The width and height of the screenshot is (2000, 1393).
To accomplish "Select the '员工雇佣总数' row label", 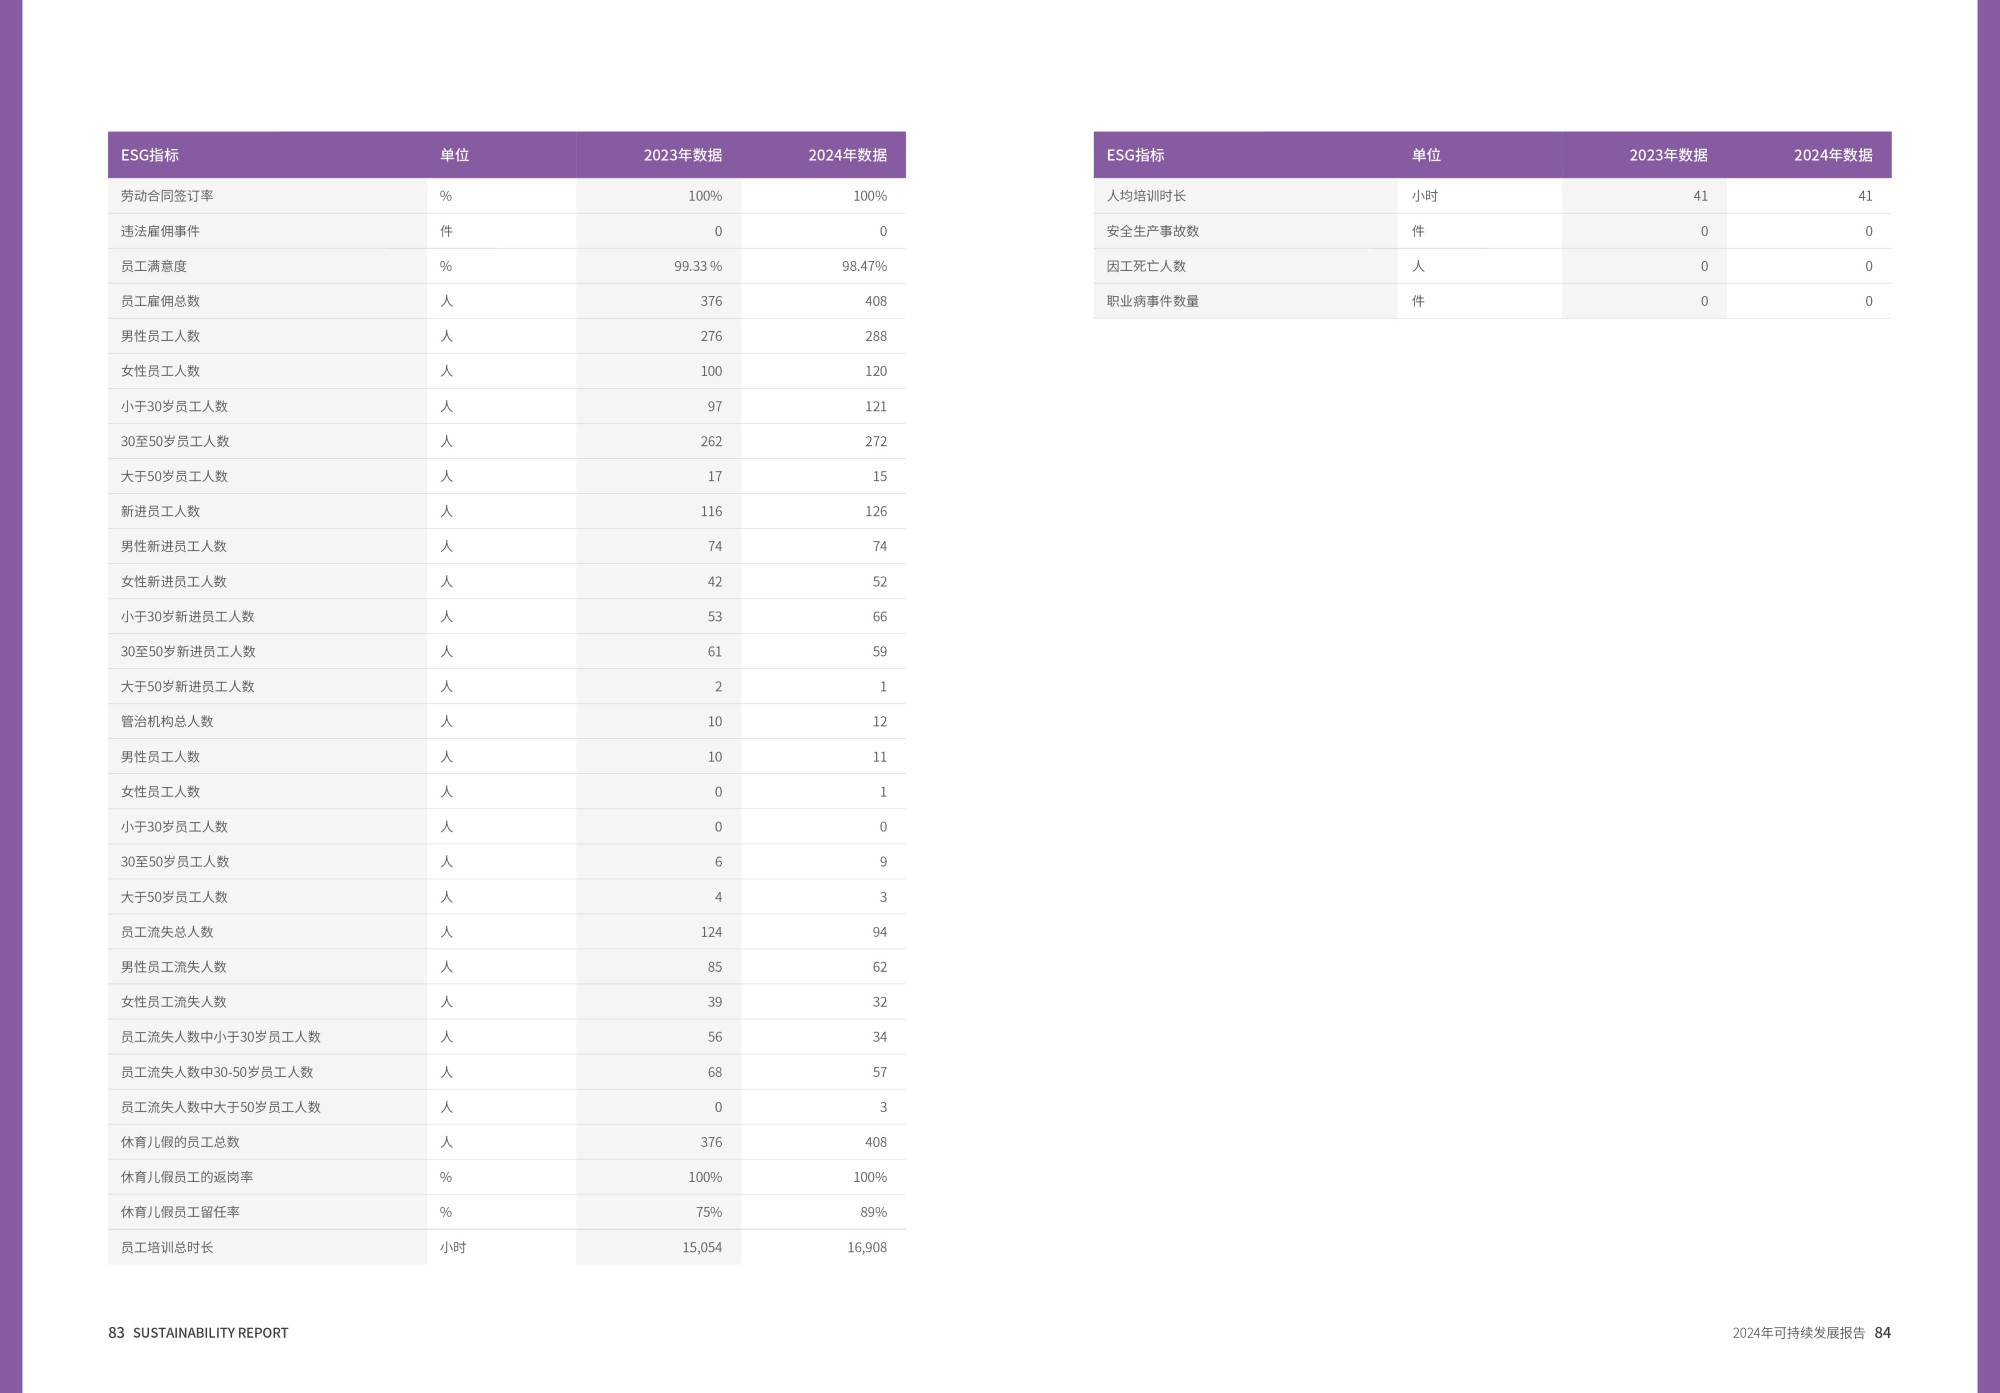I will pyautogui.click(x=160, y=301).
